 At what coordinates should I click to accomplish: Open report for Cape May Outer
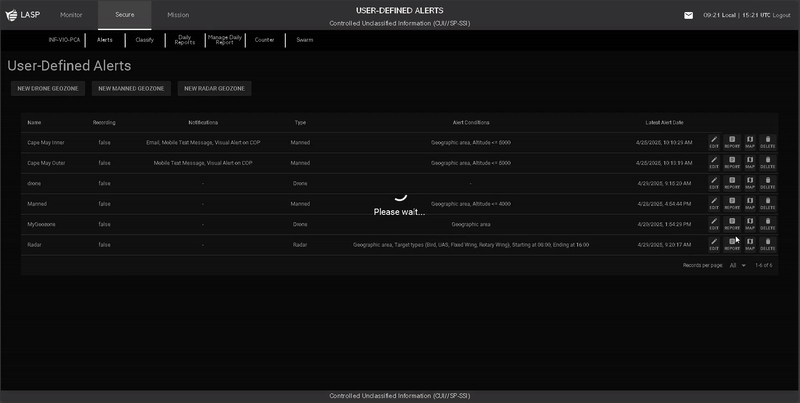732,163
